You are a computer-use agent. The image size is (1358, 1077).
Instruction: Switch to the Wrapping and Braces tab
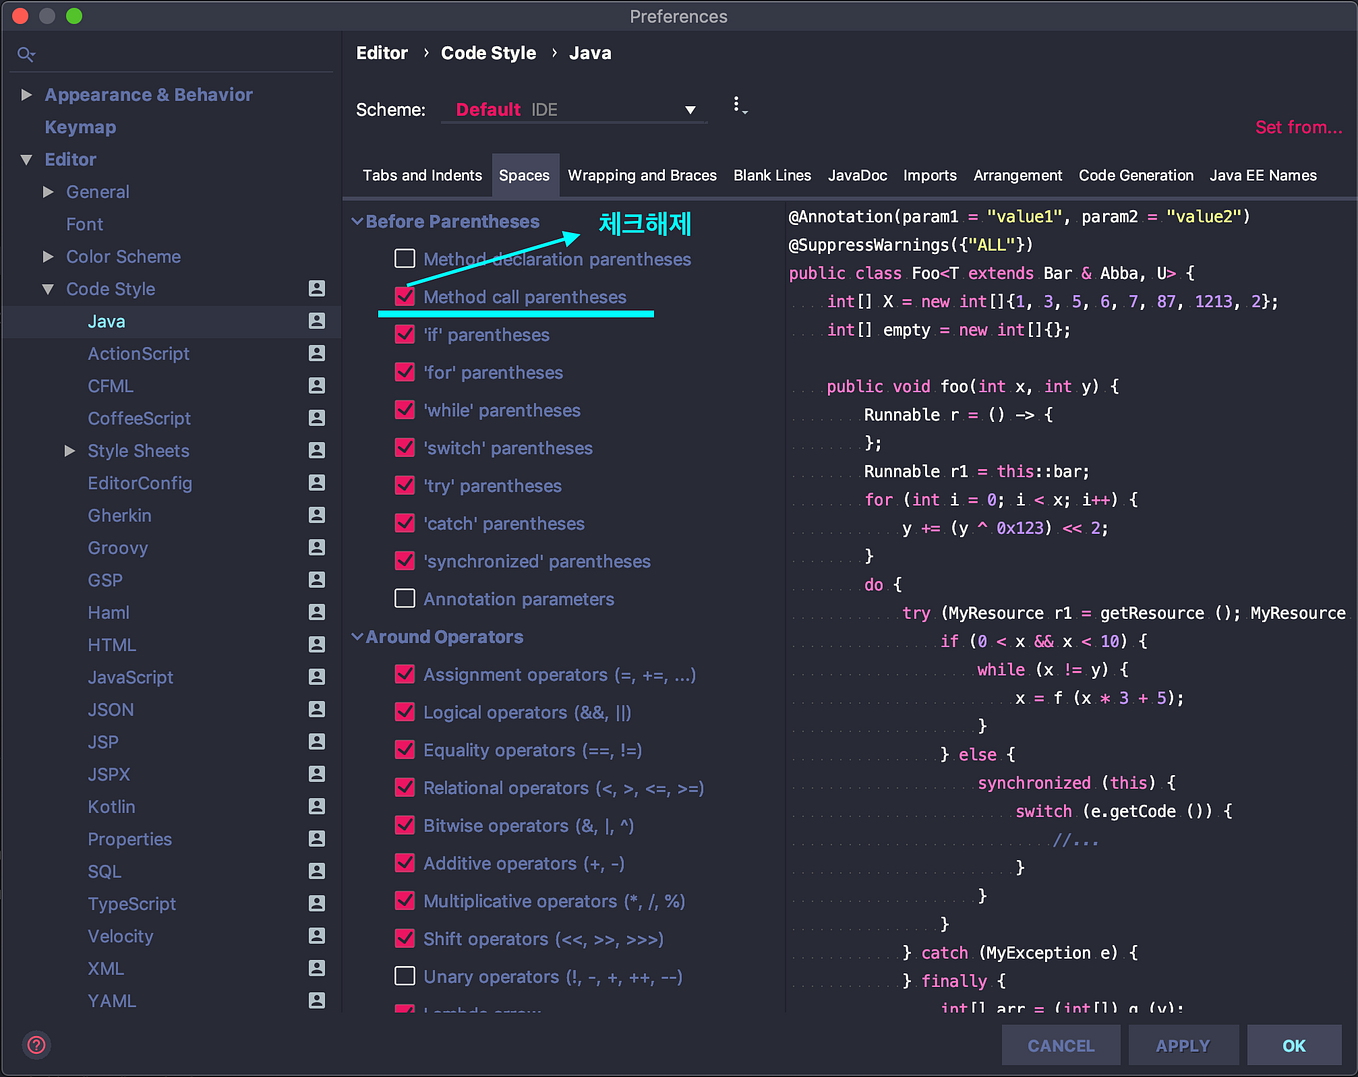[x=642, y=175]
